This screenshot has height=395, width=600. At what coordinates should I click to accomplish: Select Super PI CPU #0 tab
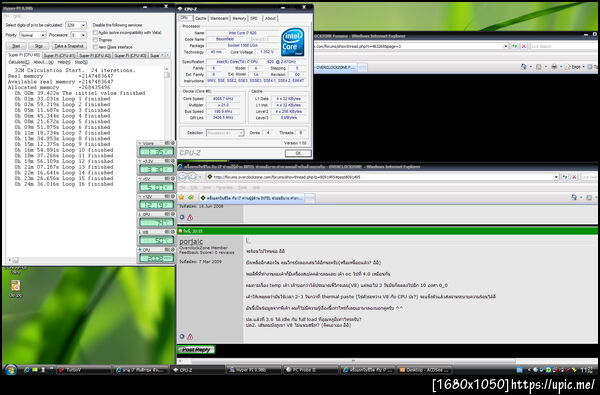click(24, 55)
